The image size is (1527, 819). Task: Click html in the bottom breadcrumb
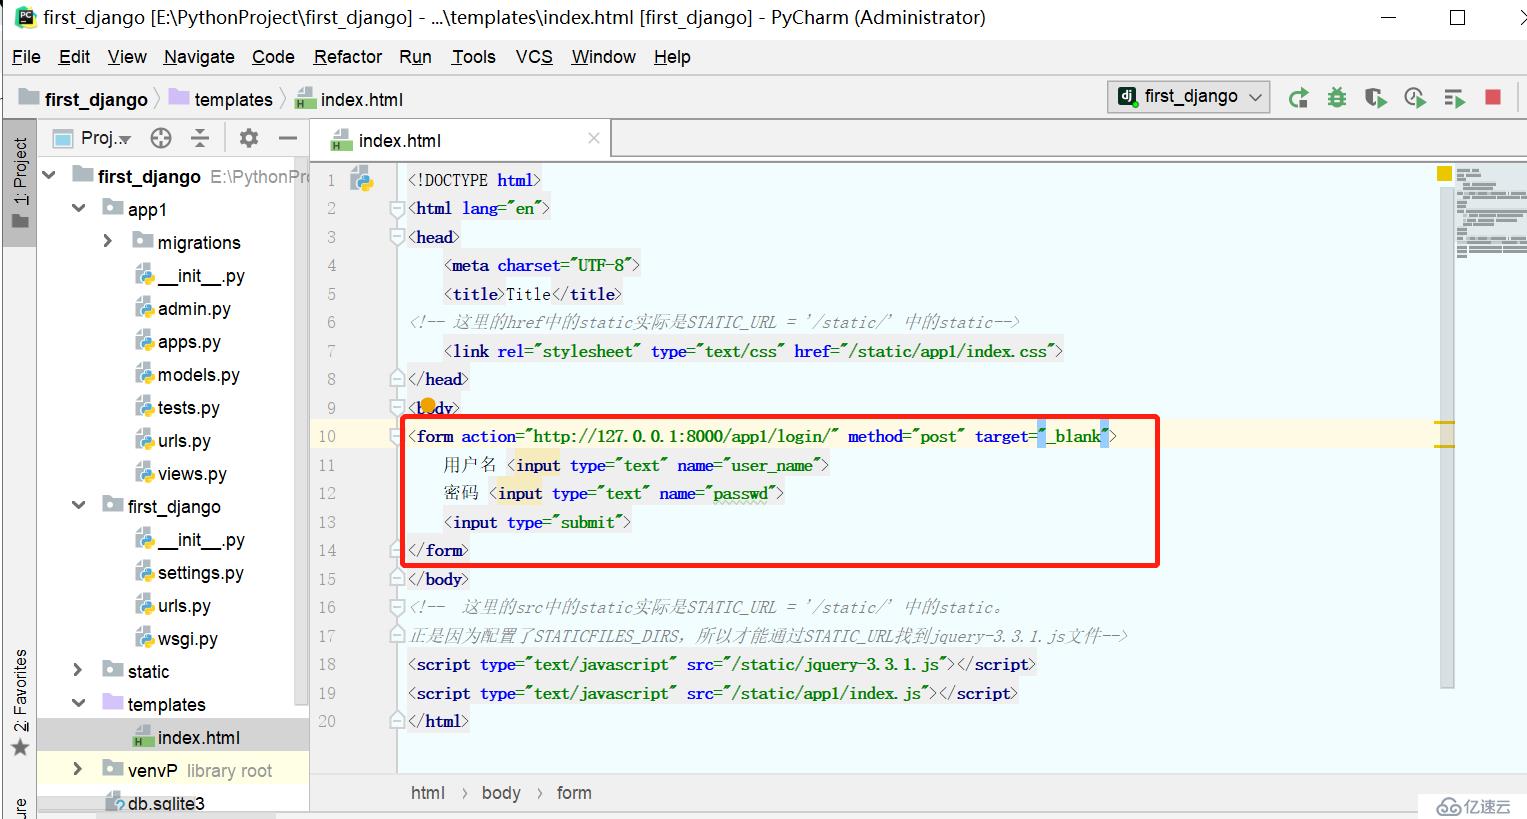point(427,793)
